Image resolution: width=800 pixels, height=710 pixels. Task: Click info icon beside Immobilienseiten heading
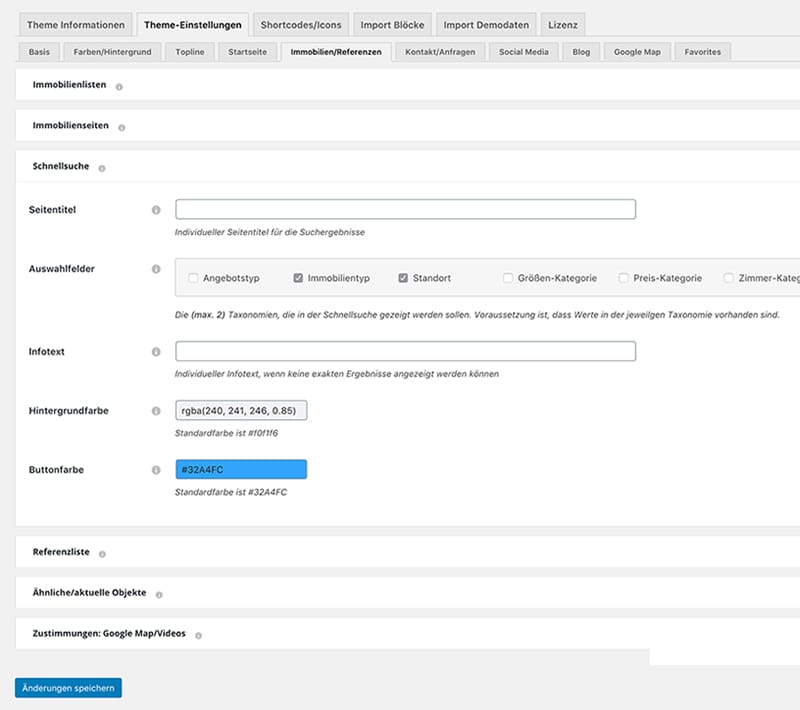121,127
